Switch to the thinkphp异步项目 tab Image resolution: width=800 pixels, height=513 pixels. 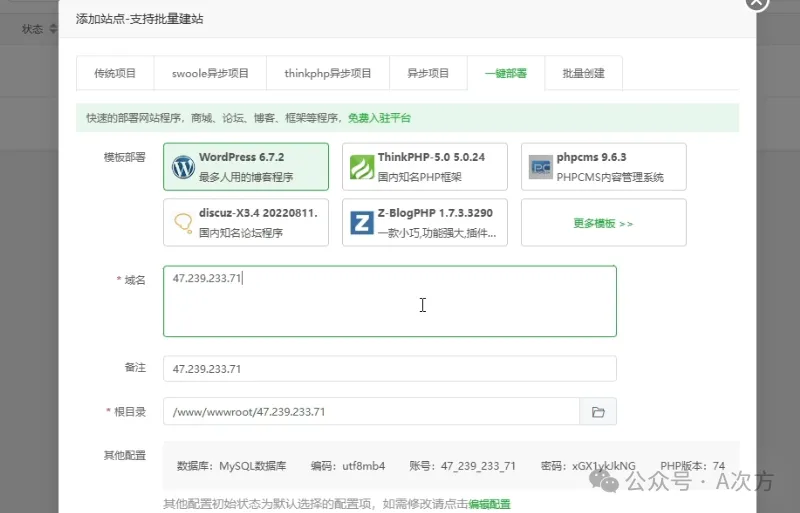328,74
